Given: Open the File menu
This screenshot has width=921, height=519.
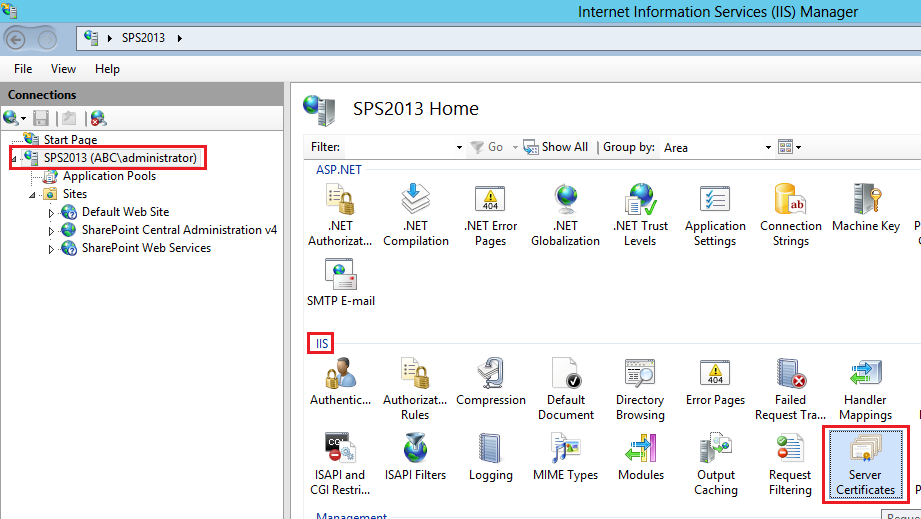Looking at the screenshot, I should 23,69.
